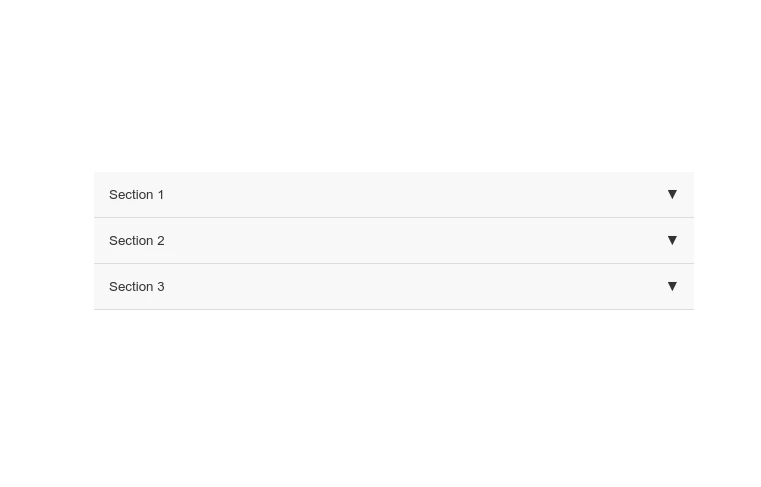Expand Section 1 accordion panel
Viewport: 761px width, 487px height.
393,194
